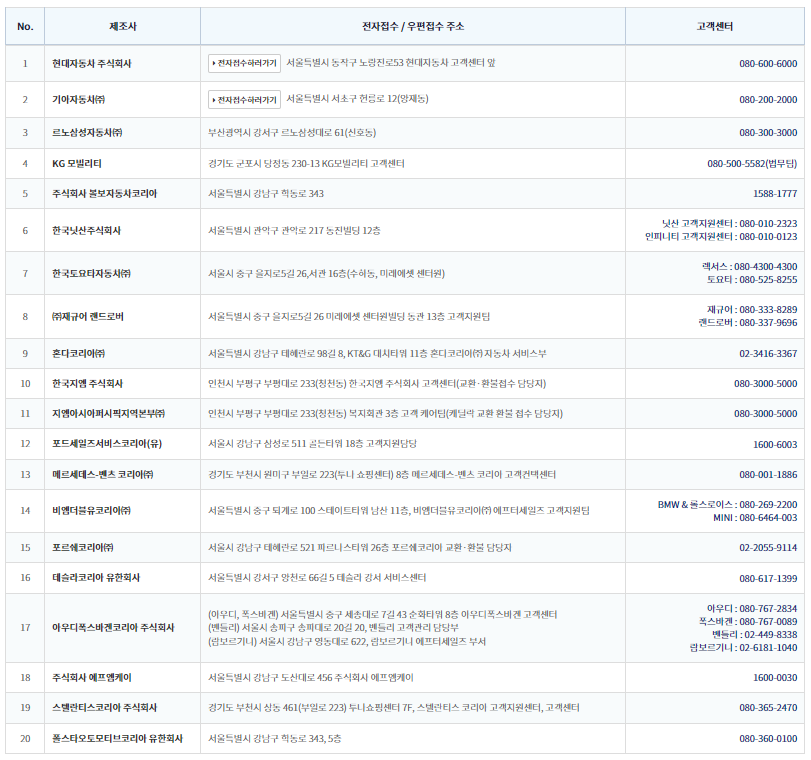This screenshot has height=760, width=811.
Task: Select BMW & 롤스로이스 number 080-269-2200
Action: tap(768, 504)
